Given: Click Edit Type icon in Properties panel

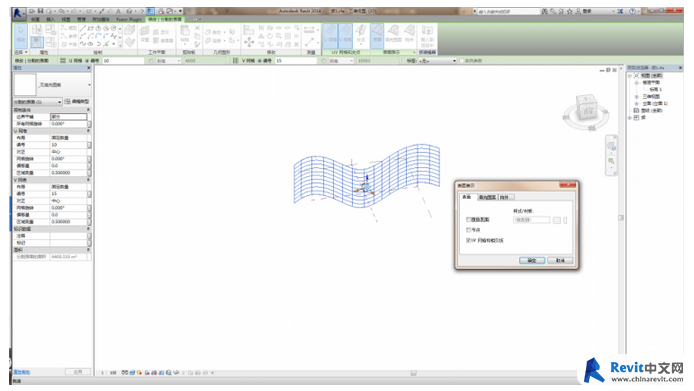Looking at the screenshot, I should [68, 102].
